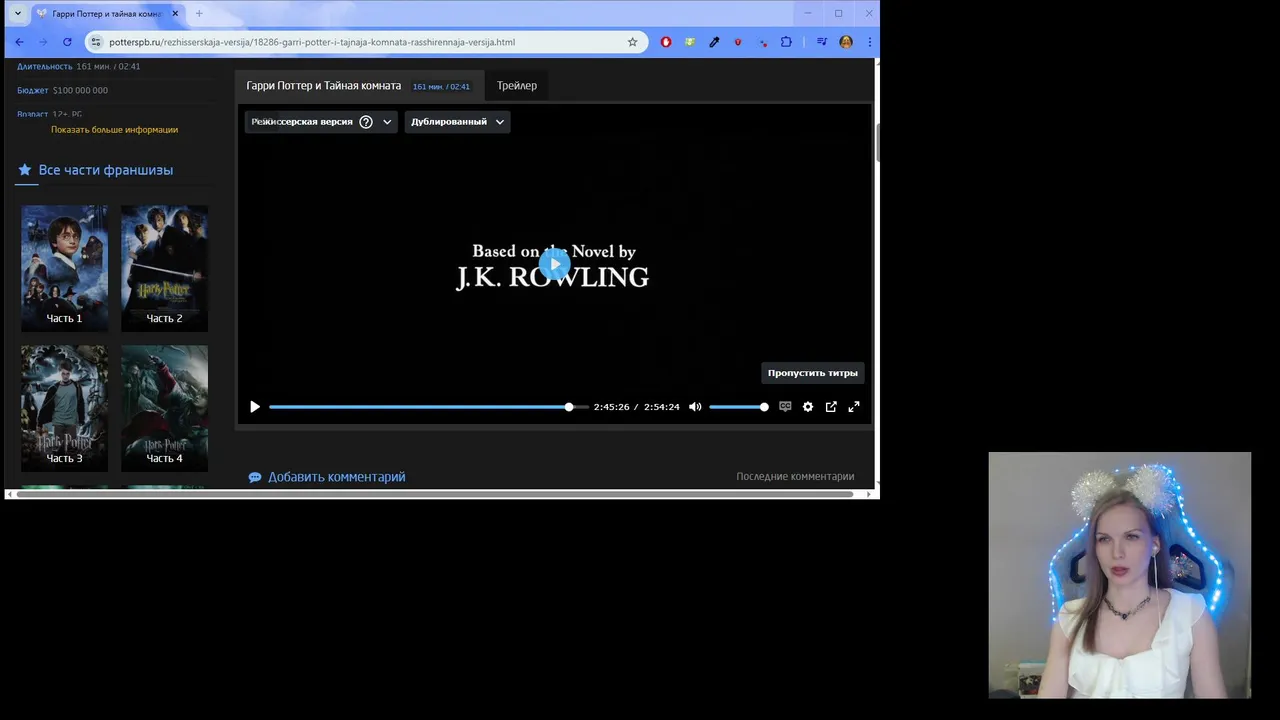
Task: Open picture-in-picture pop-out icon
Action: pos(831,407)
